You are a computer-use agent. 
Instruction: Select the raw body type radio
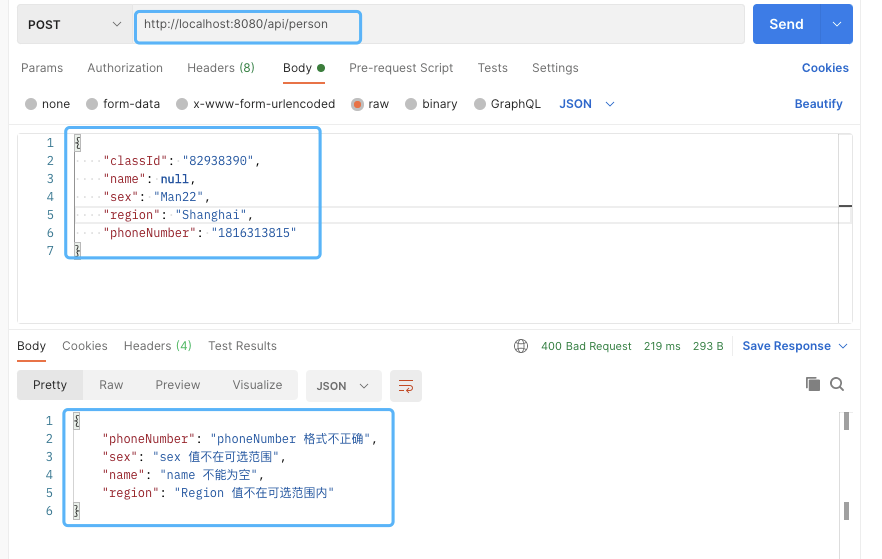pos(357,104)
